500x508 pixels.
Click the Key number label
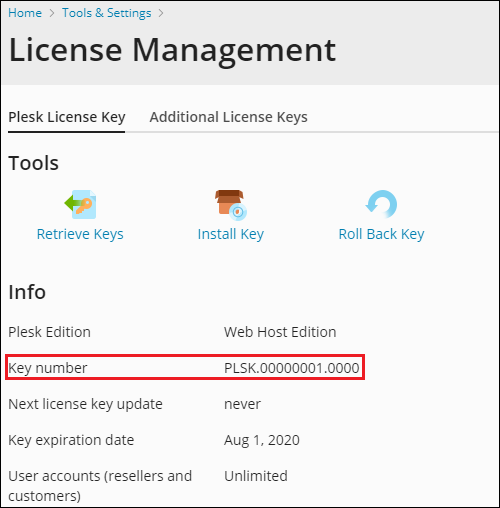tap(48, 368)
